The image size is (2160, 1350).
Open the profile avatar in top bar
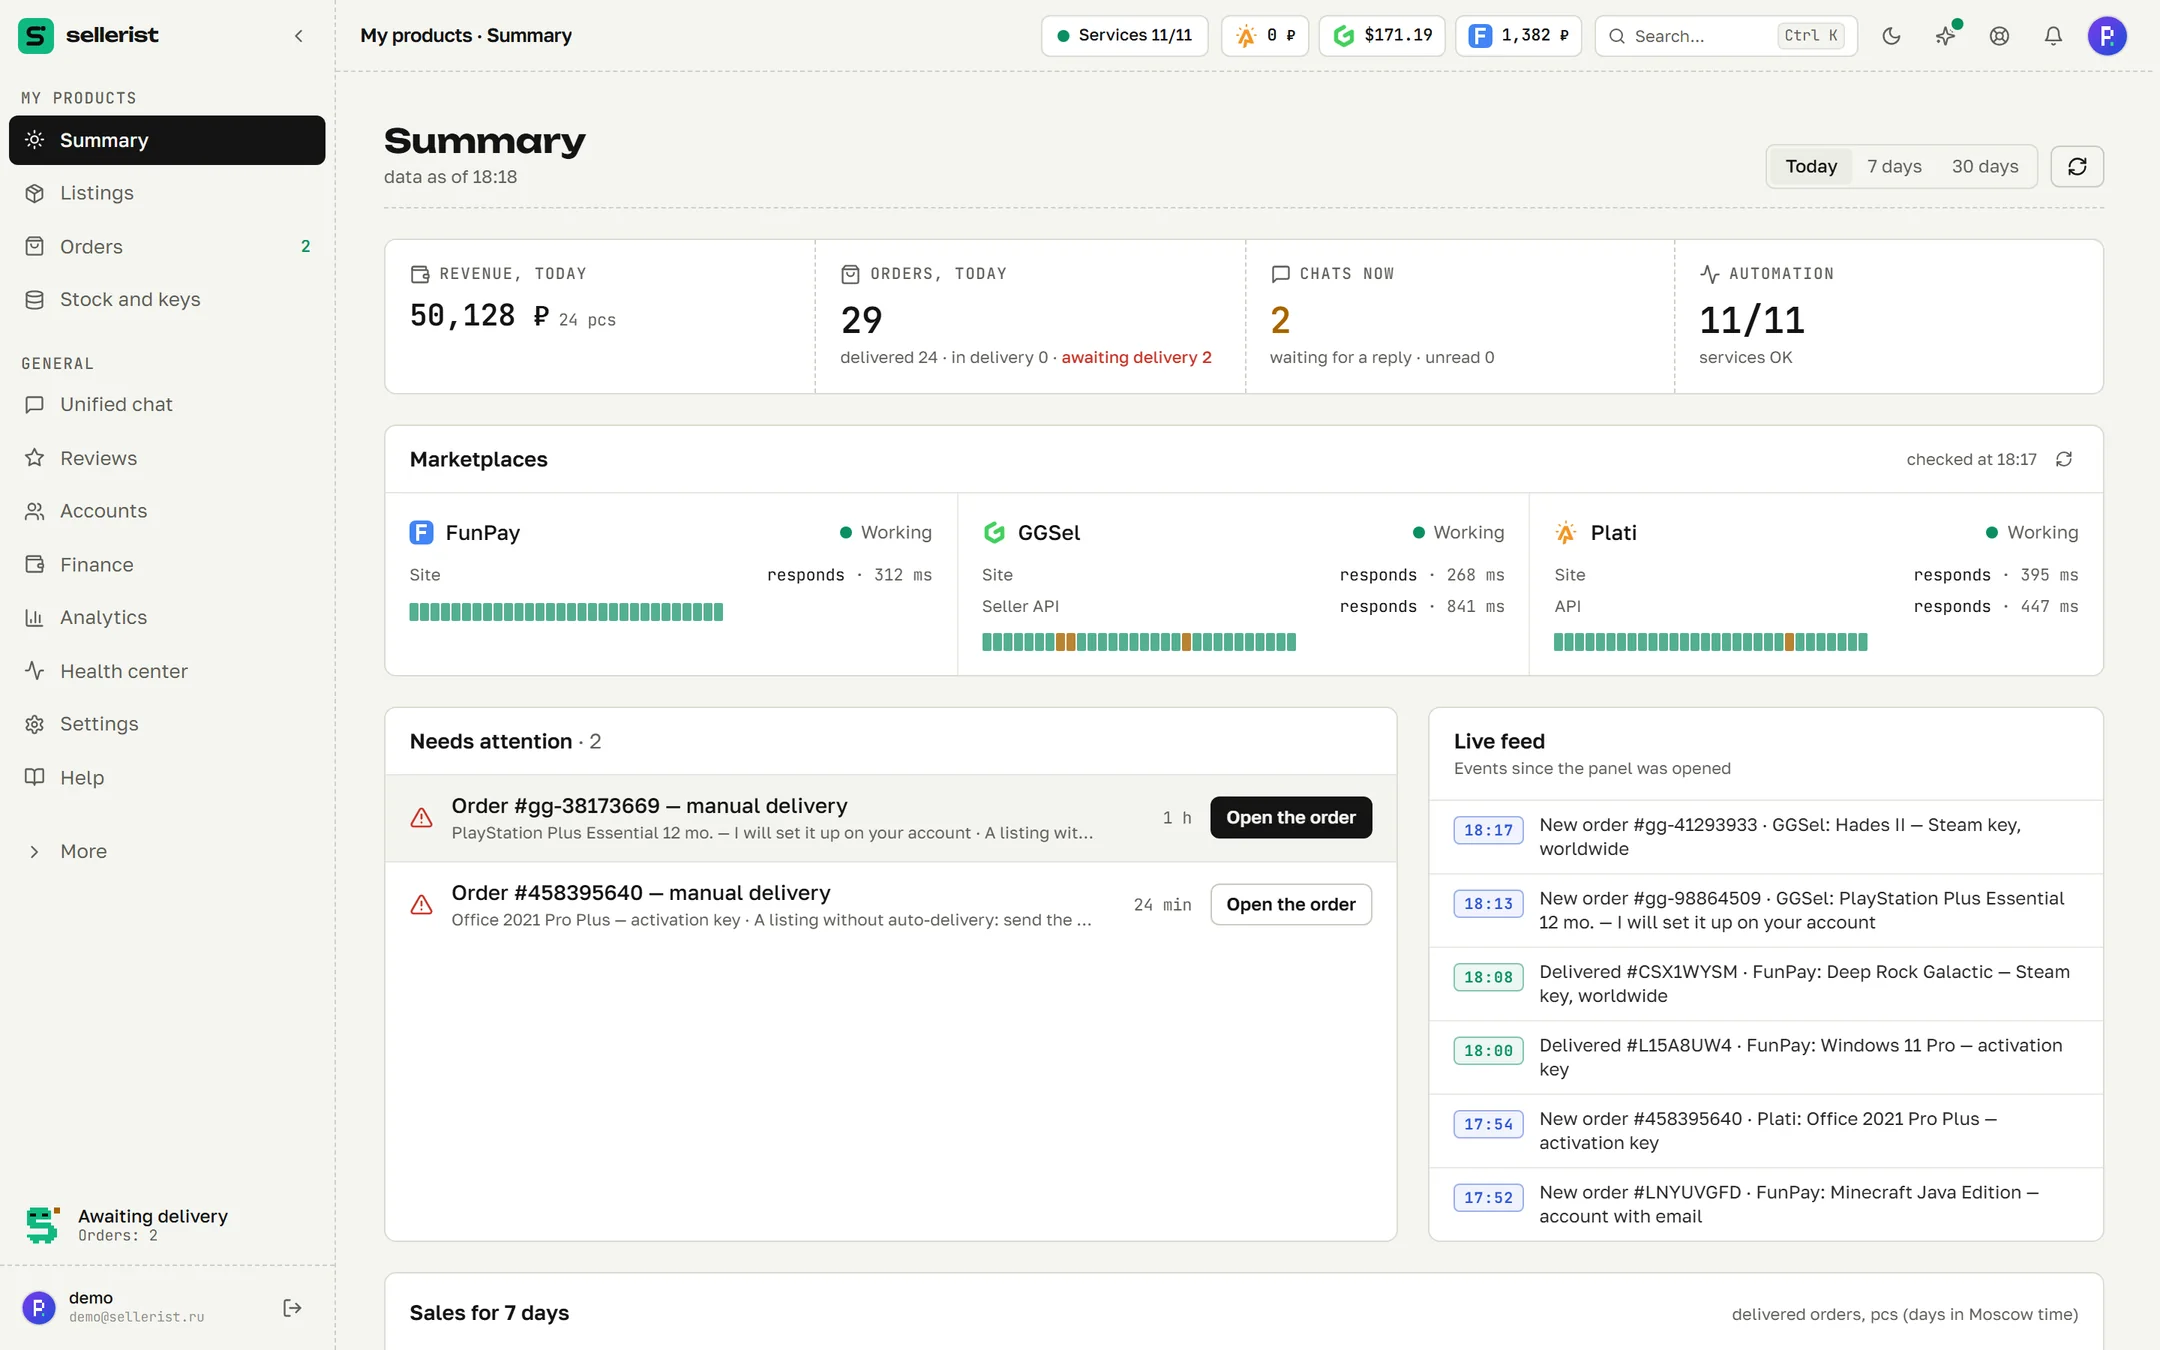point(2107,36)
